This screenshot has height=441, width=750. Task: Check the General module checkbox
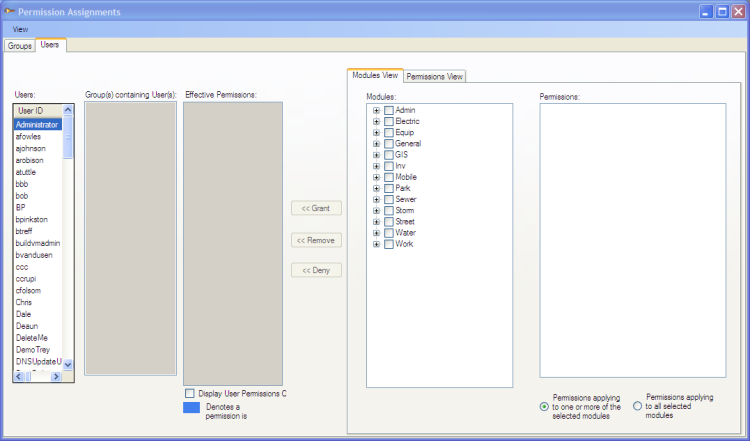pos(389,143)
